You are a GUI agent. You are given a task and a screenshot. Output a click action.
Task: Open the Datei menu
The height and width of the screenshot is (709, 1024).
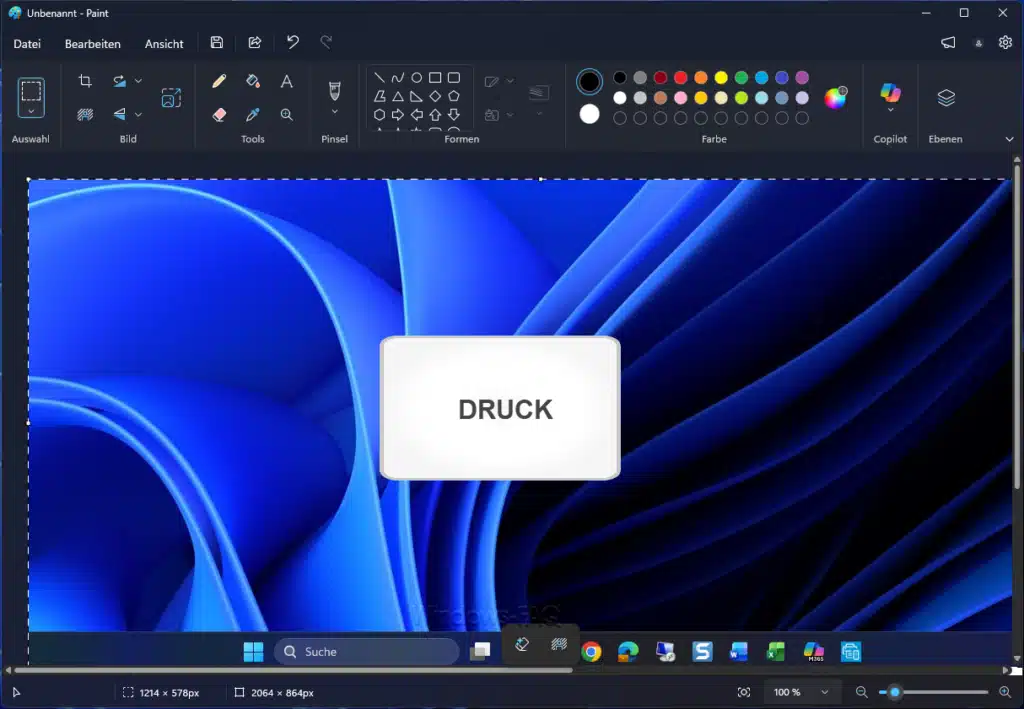[x=27, y=44]
